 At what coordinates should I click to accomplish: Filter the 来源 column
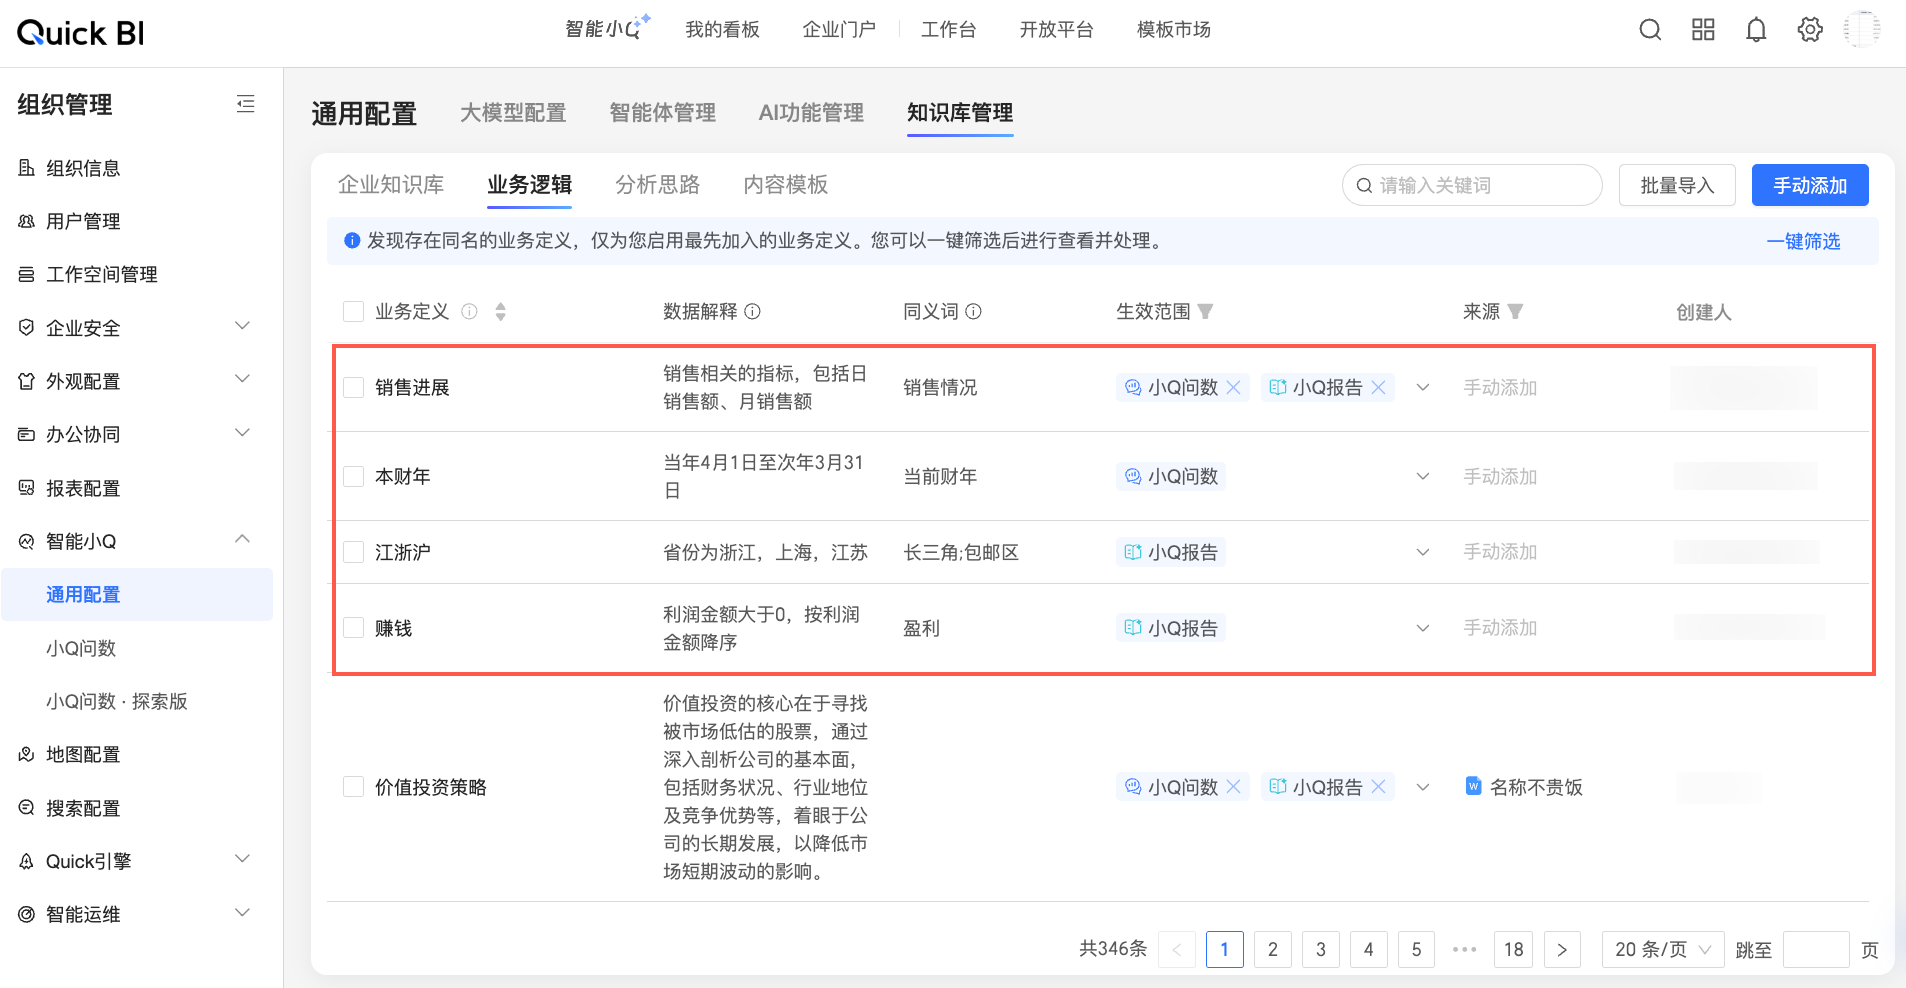point(1515,311)
